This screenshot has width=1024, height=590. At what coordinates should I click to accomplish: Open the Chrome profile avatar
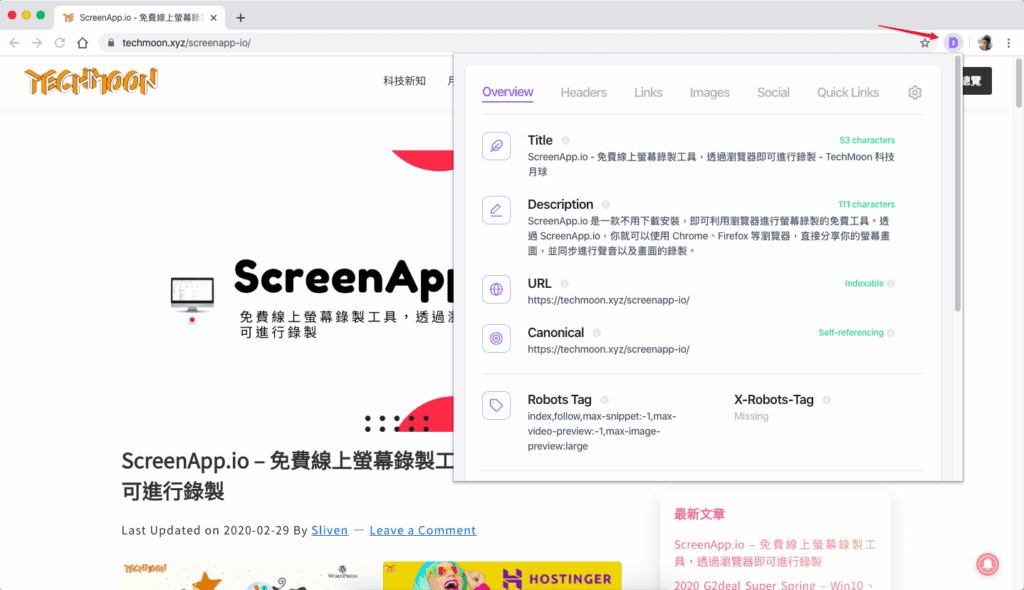tap(985, 43)
